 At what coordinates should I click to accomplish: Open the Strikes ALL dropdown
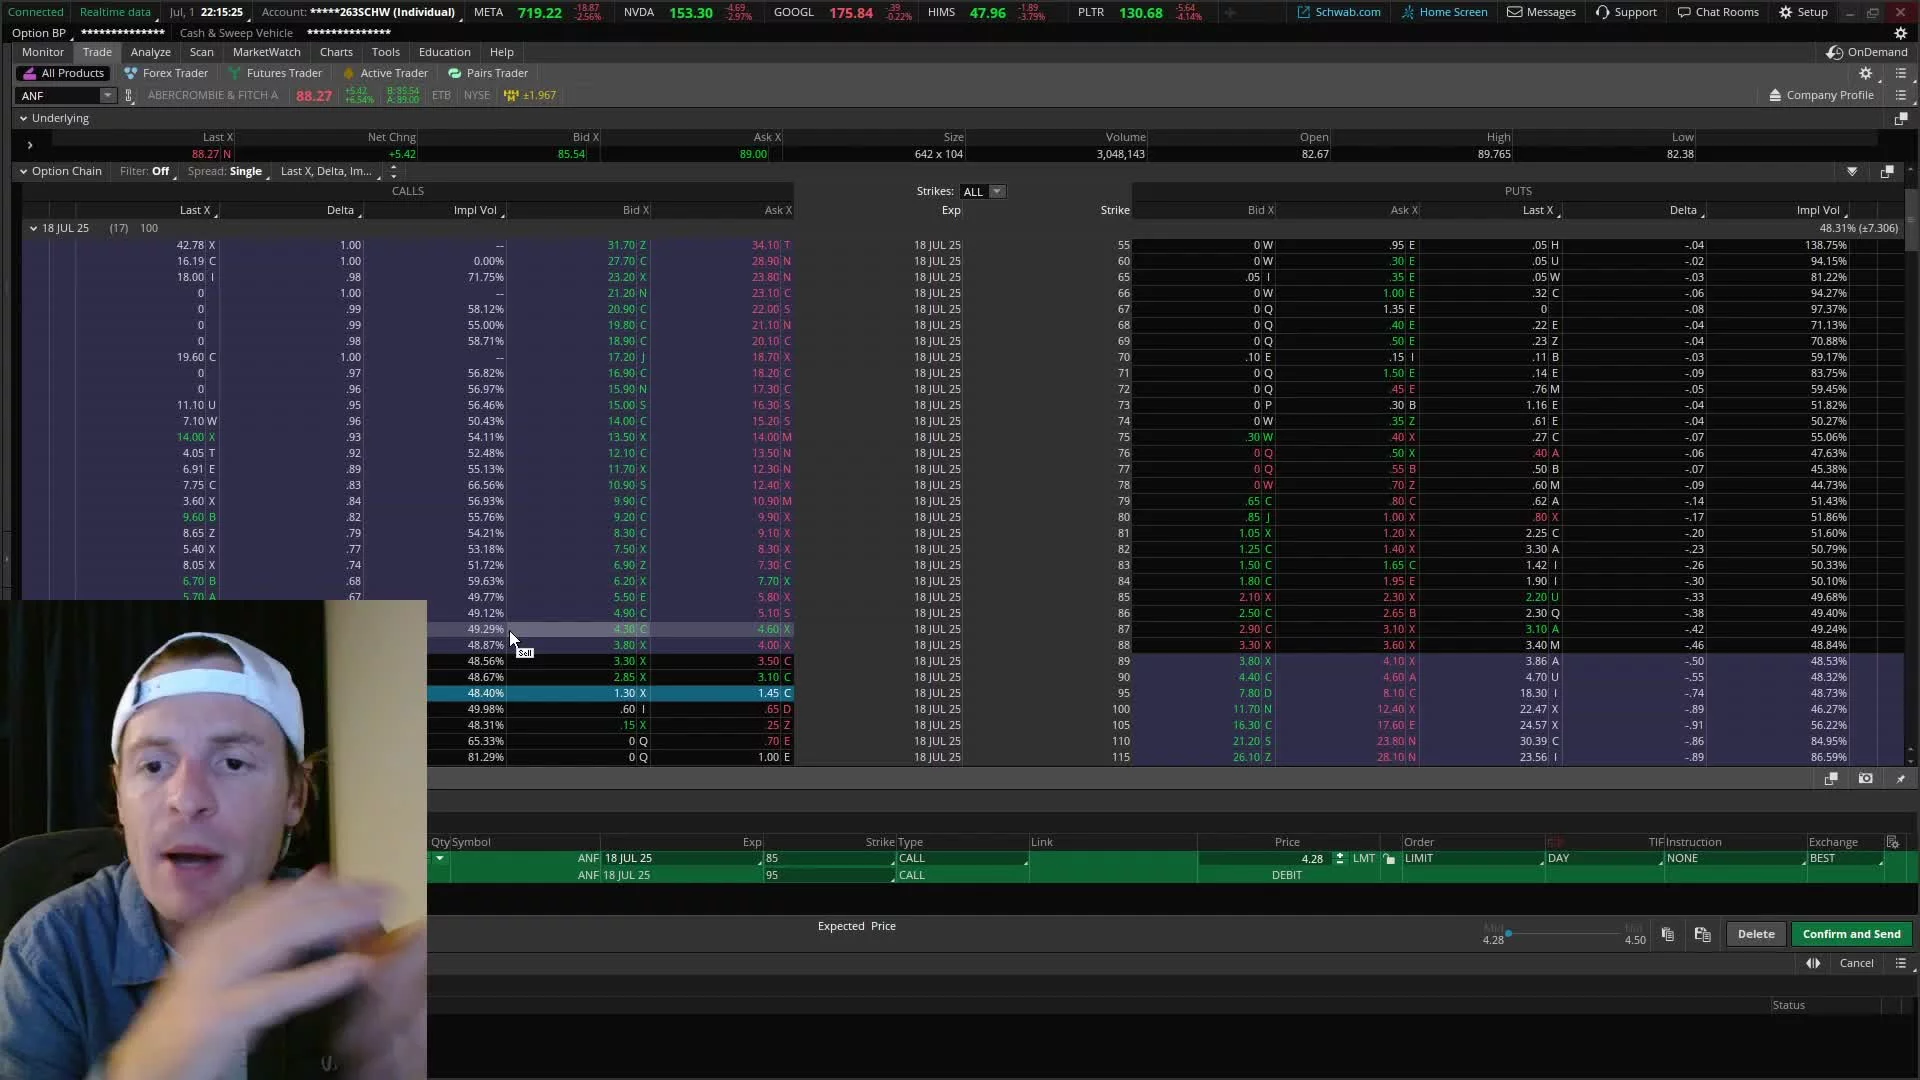(x=982, y=191)
